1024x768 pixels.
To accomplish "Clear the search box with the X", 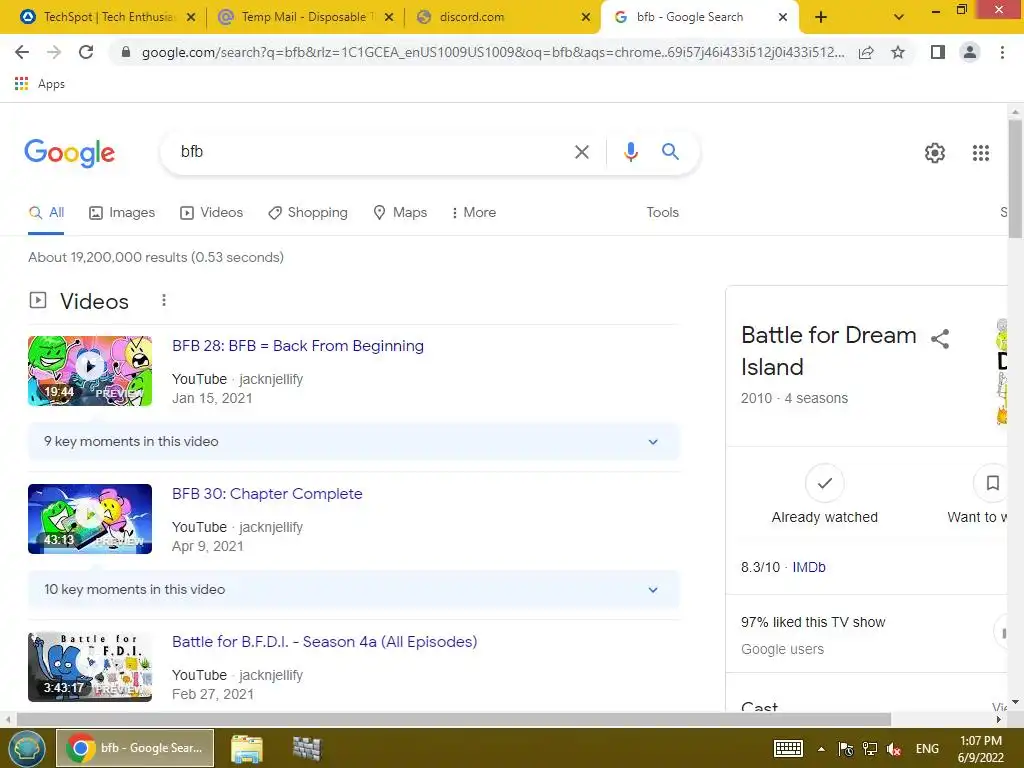I will click(x=581, y=152).
